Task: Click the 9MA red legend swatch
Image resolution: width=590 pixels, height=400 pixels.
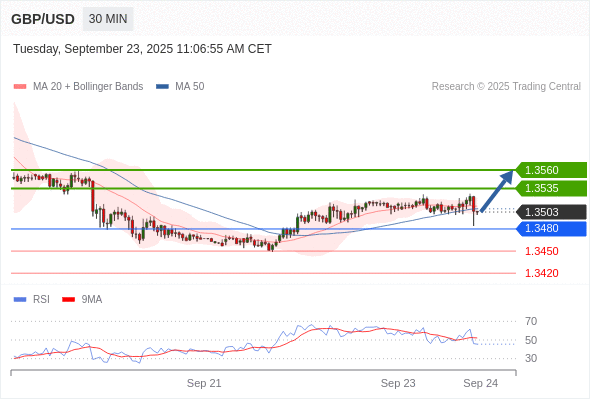Action: [68, 300]
